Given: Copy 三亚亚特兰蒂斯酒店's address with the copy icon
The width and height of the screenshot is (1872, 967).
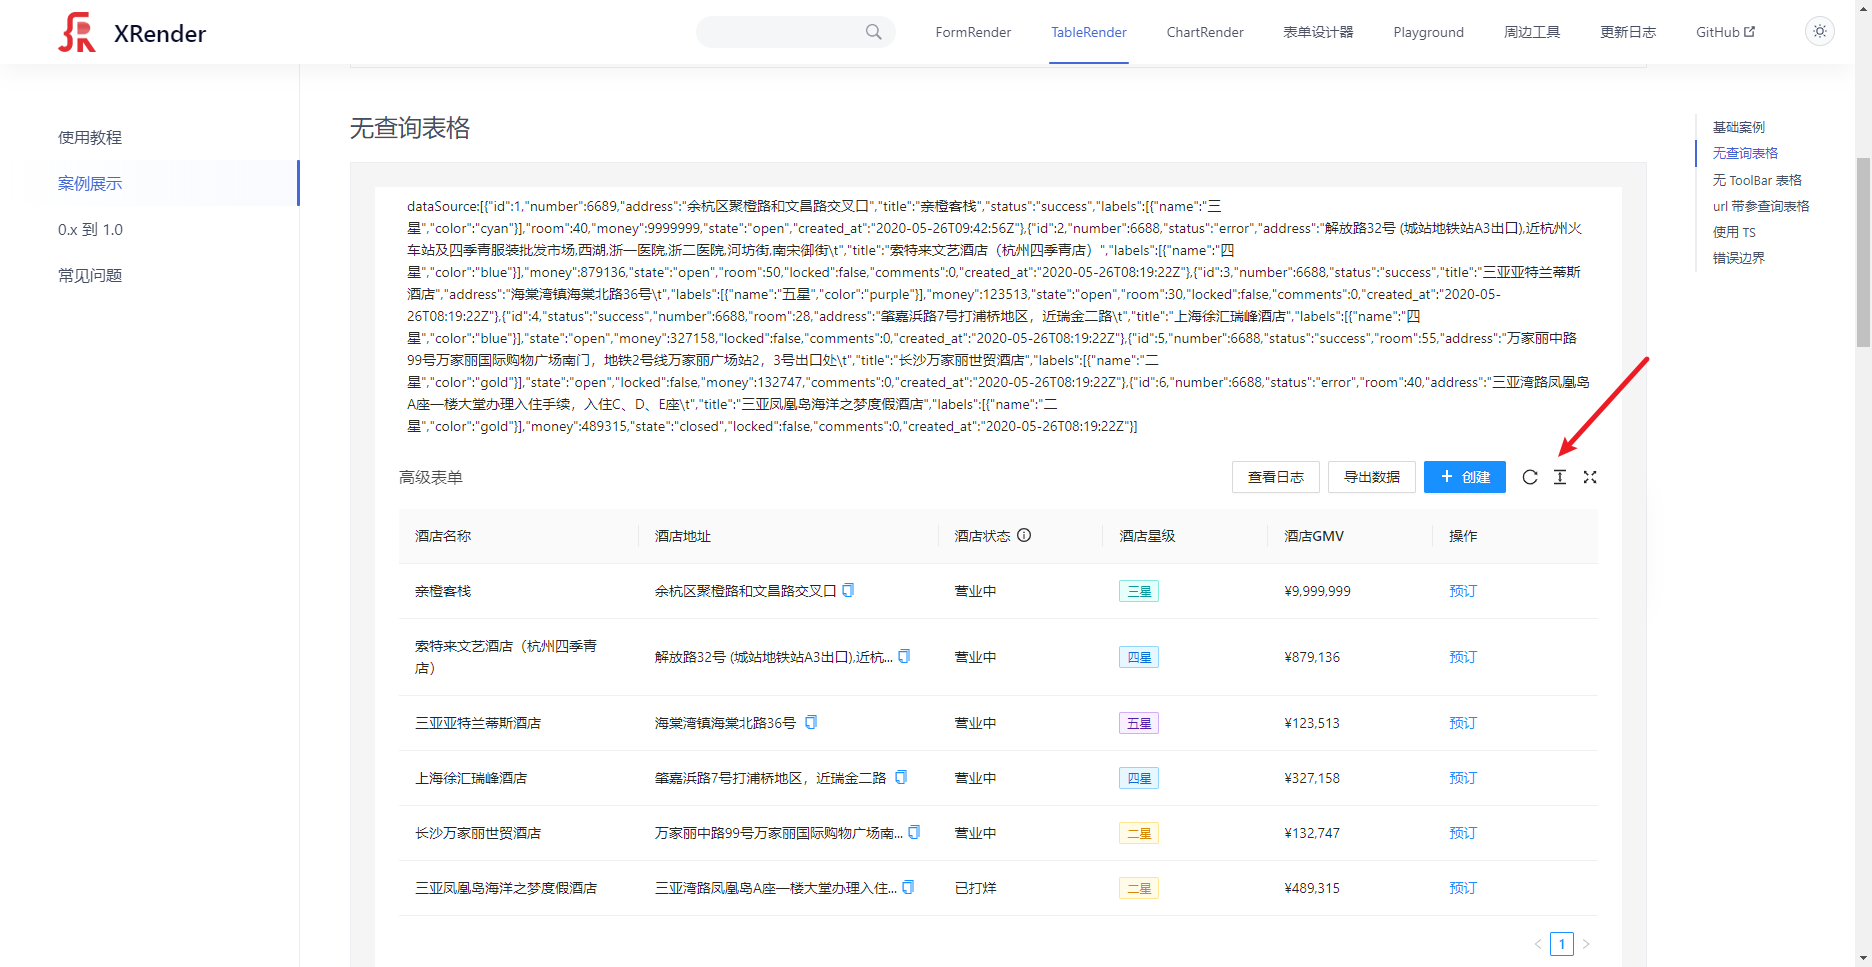Looking at the screenshot, I should [810, 722].
